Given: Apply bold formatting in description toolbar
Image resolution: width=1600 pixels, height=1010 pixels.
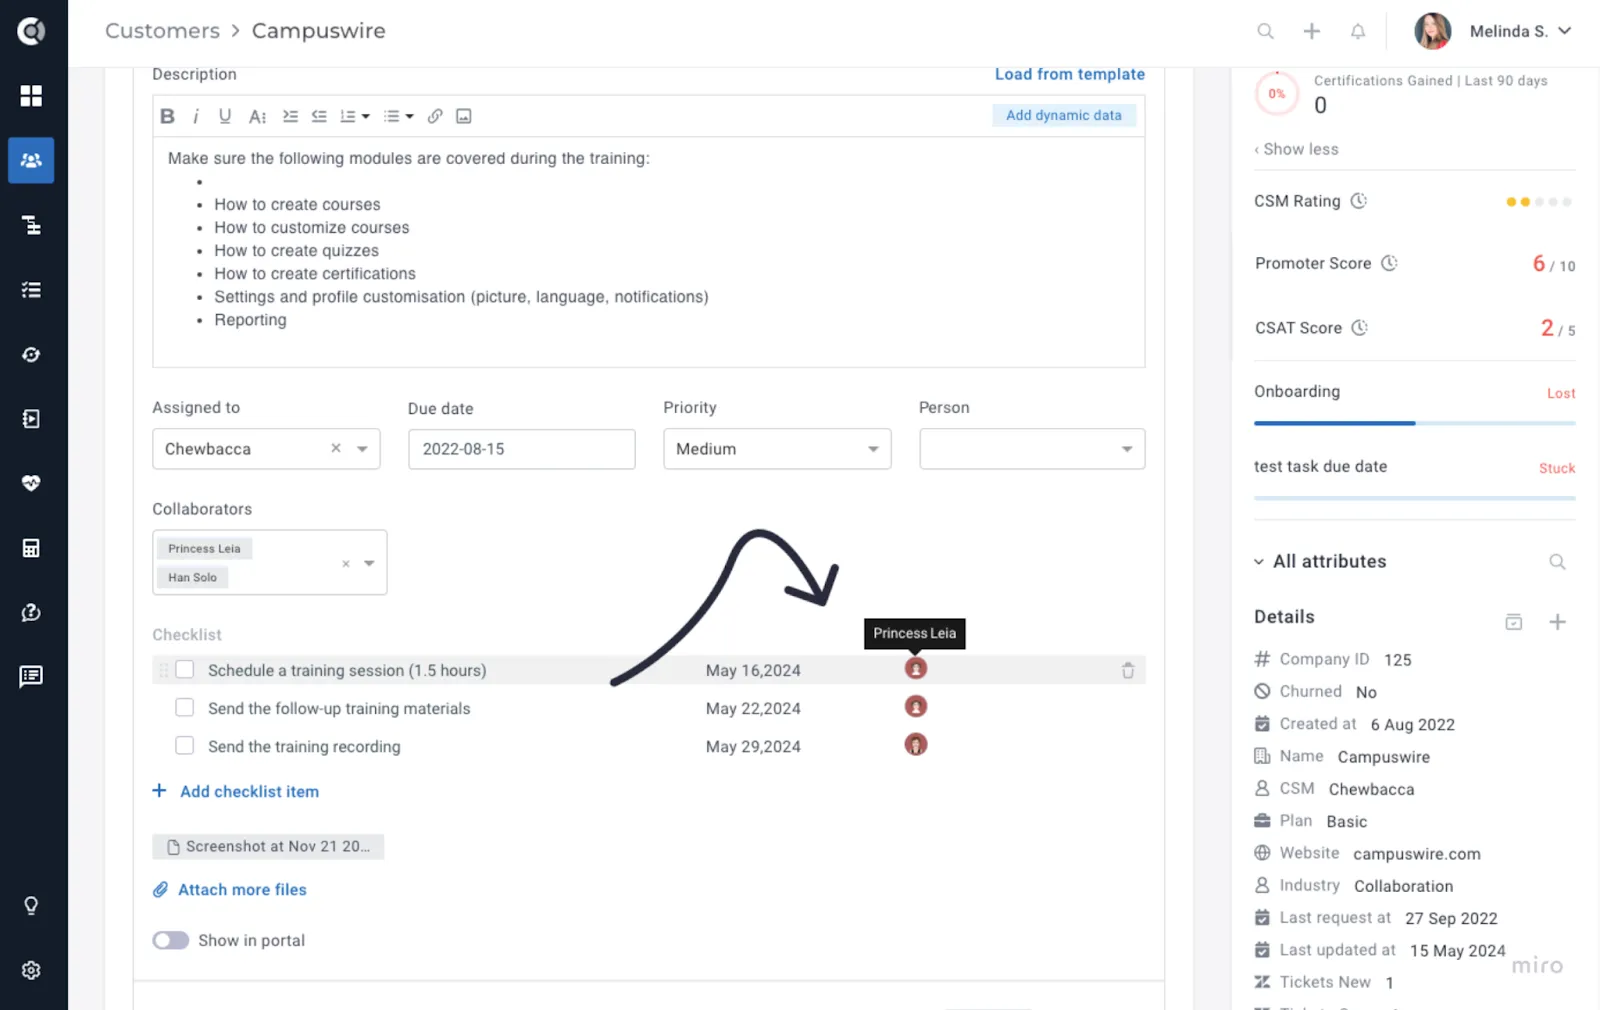Looking at the screenshot, I should pos(167,116).
